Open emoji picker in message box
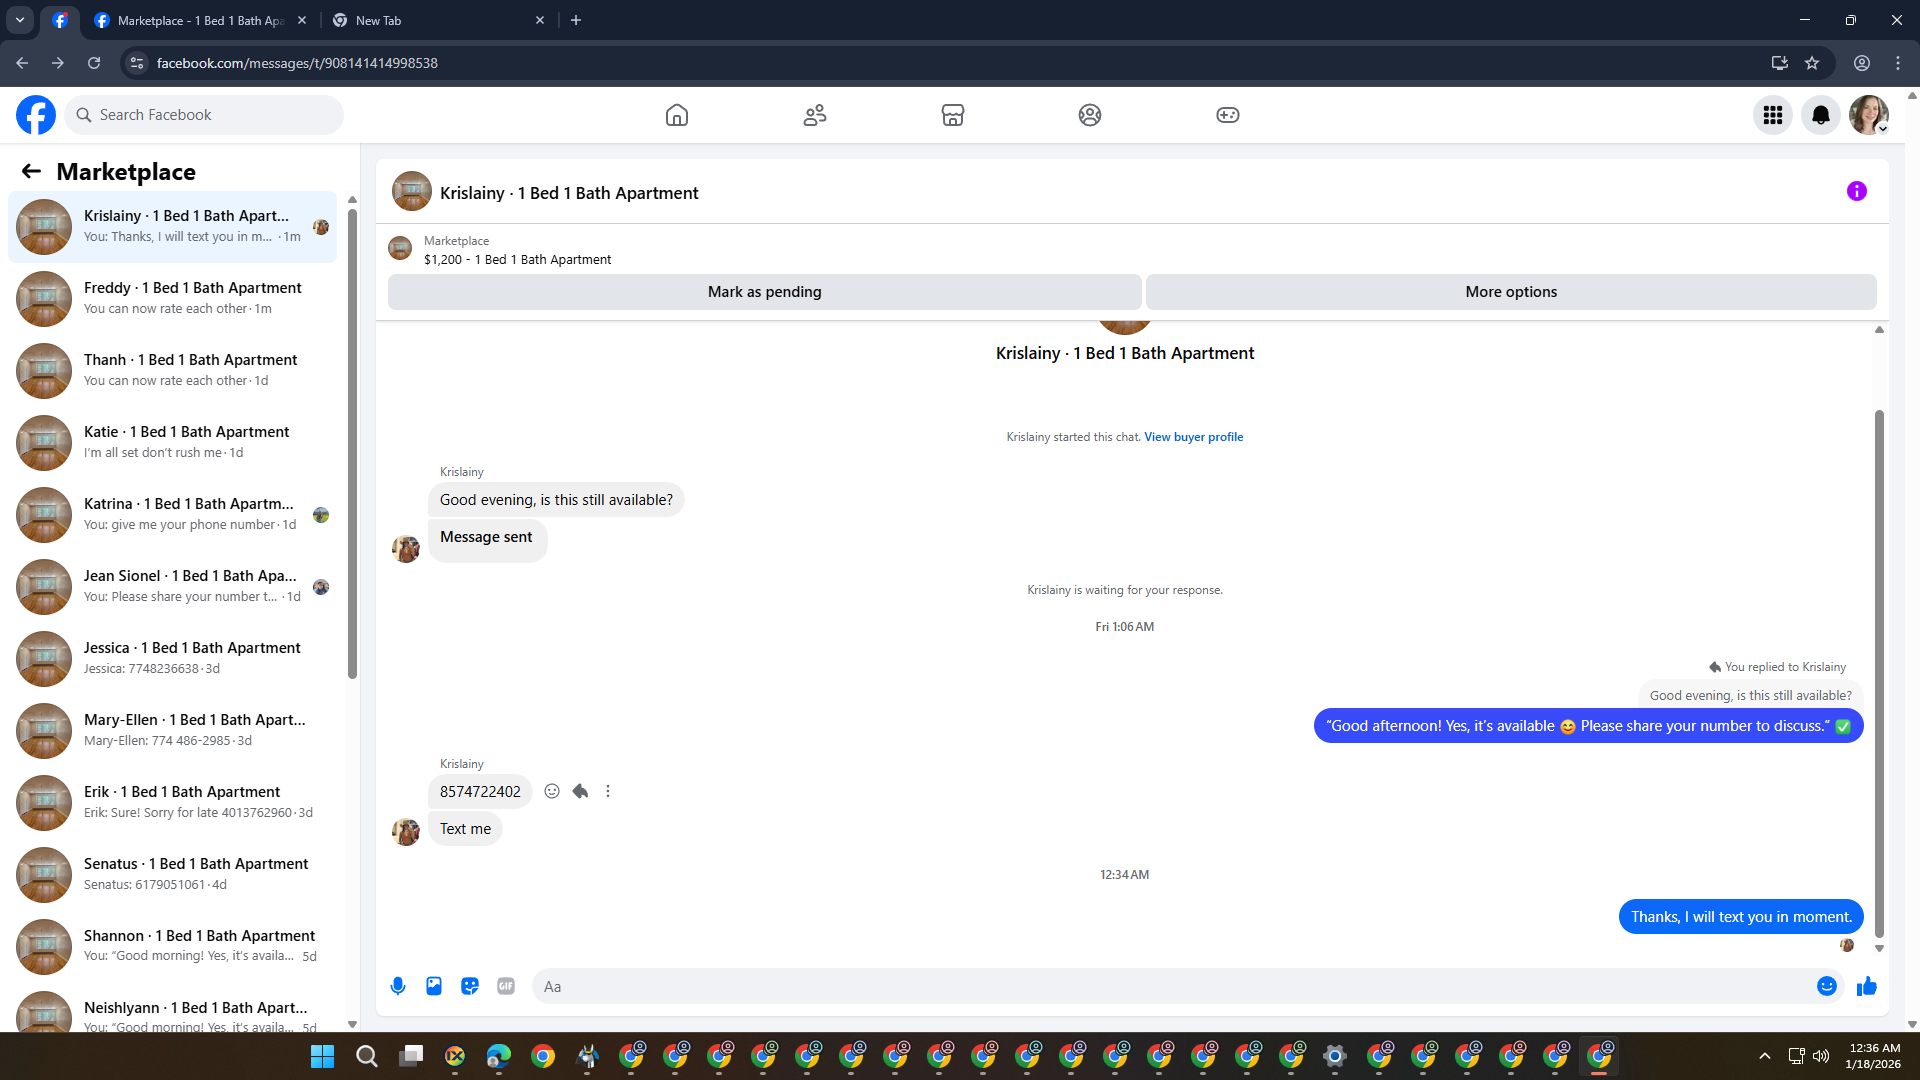This screenshot has width=1920, height=1080. tap(1826, 986)
